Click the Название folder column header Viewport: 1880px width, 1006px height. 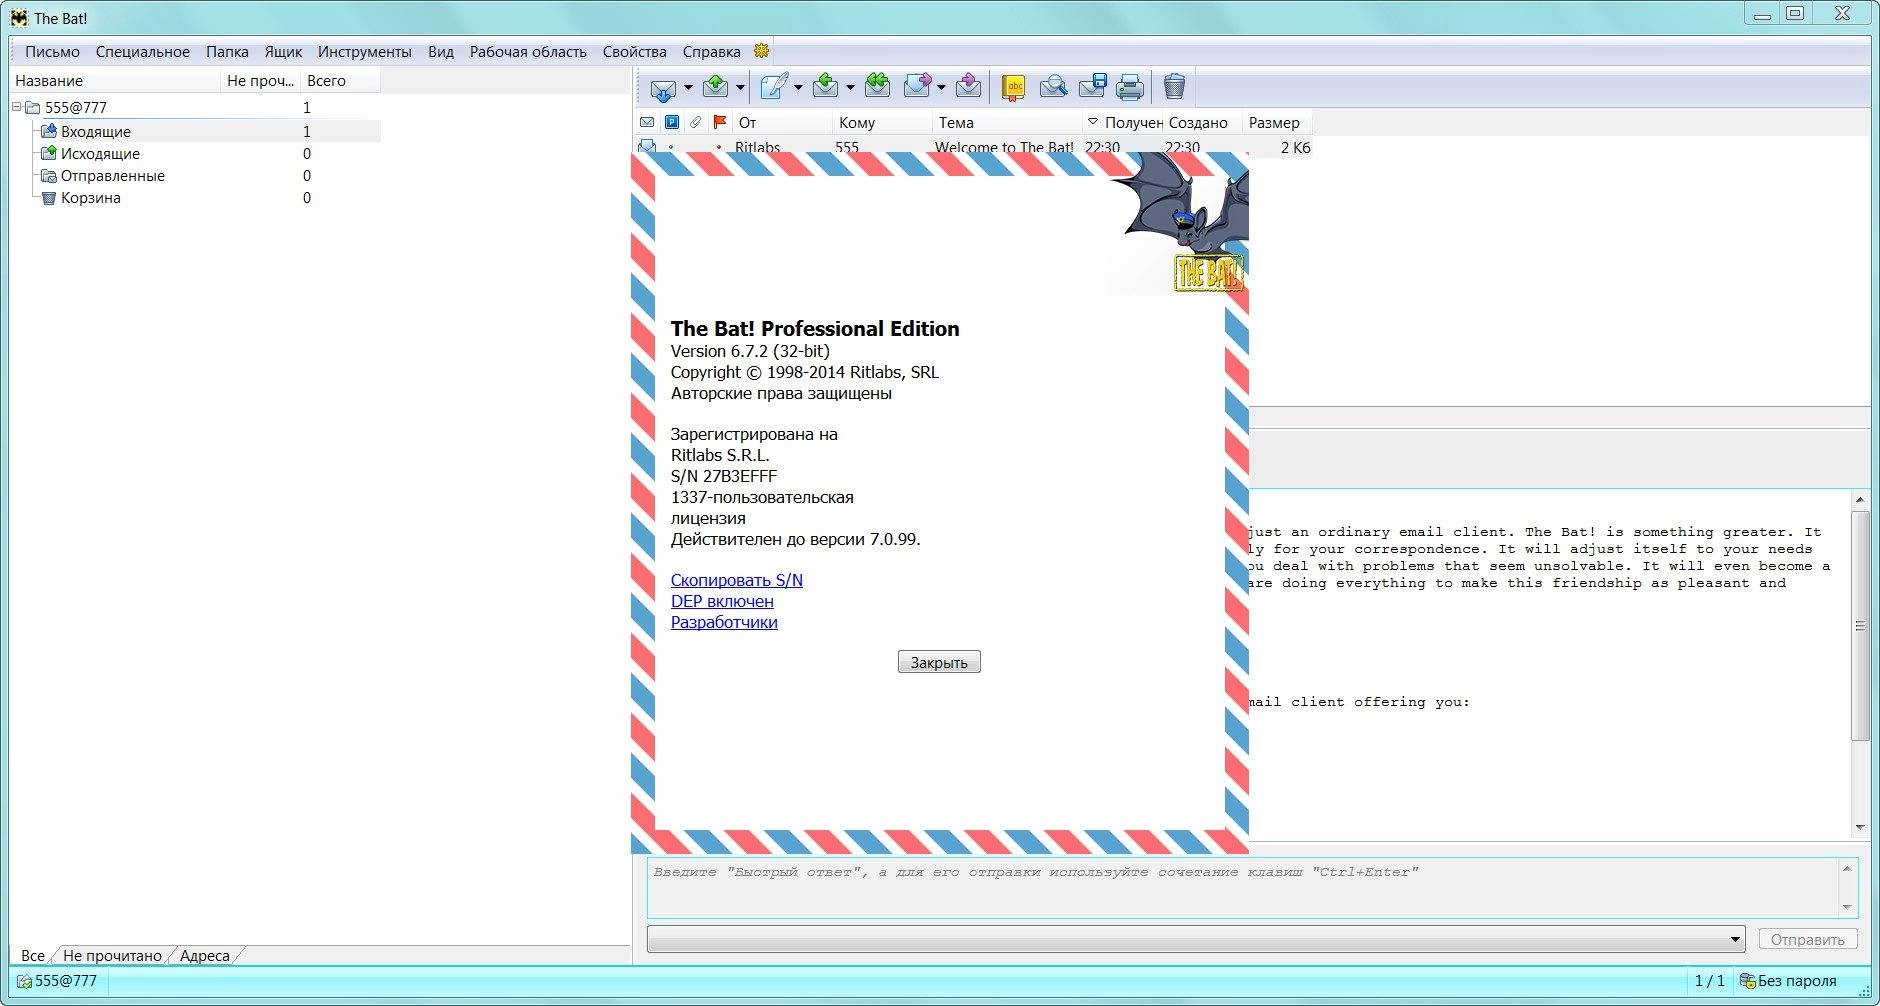point(115,80)
